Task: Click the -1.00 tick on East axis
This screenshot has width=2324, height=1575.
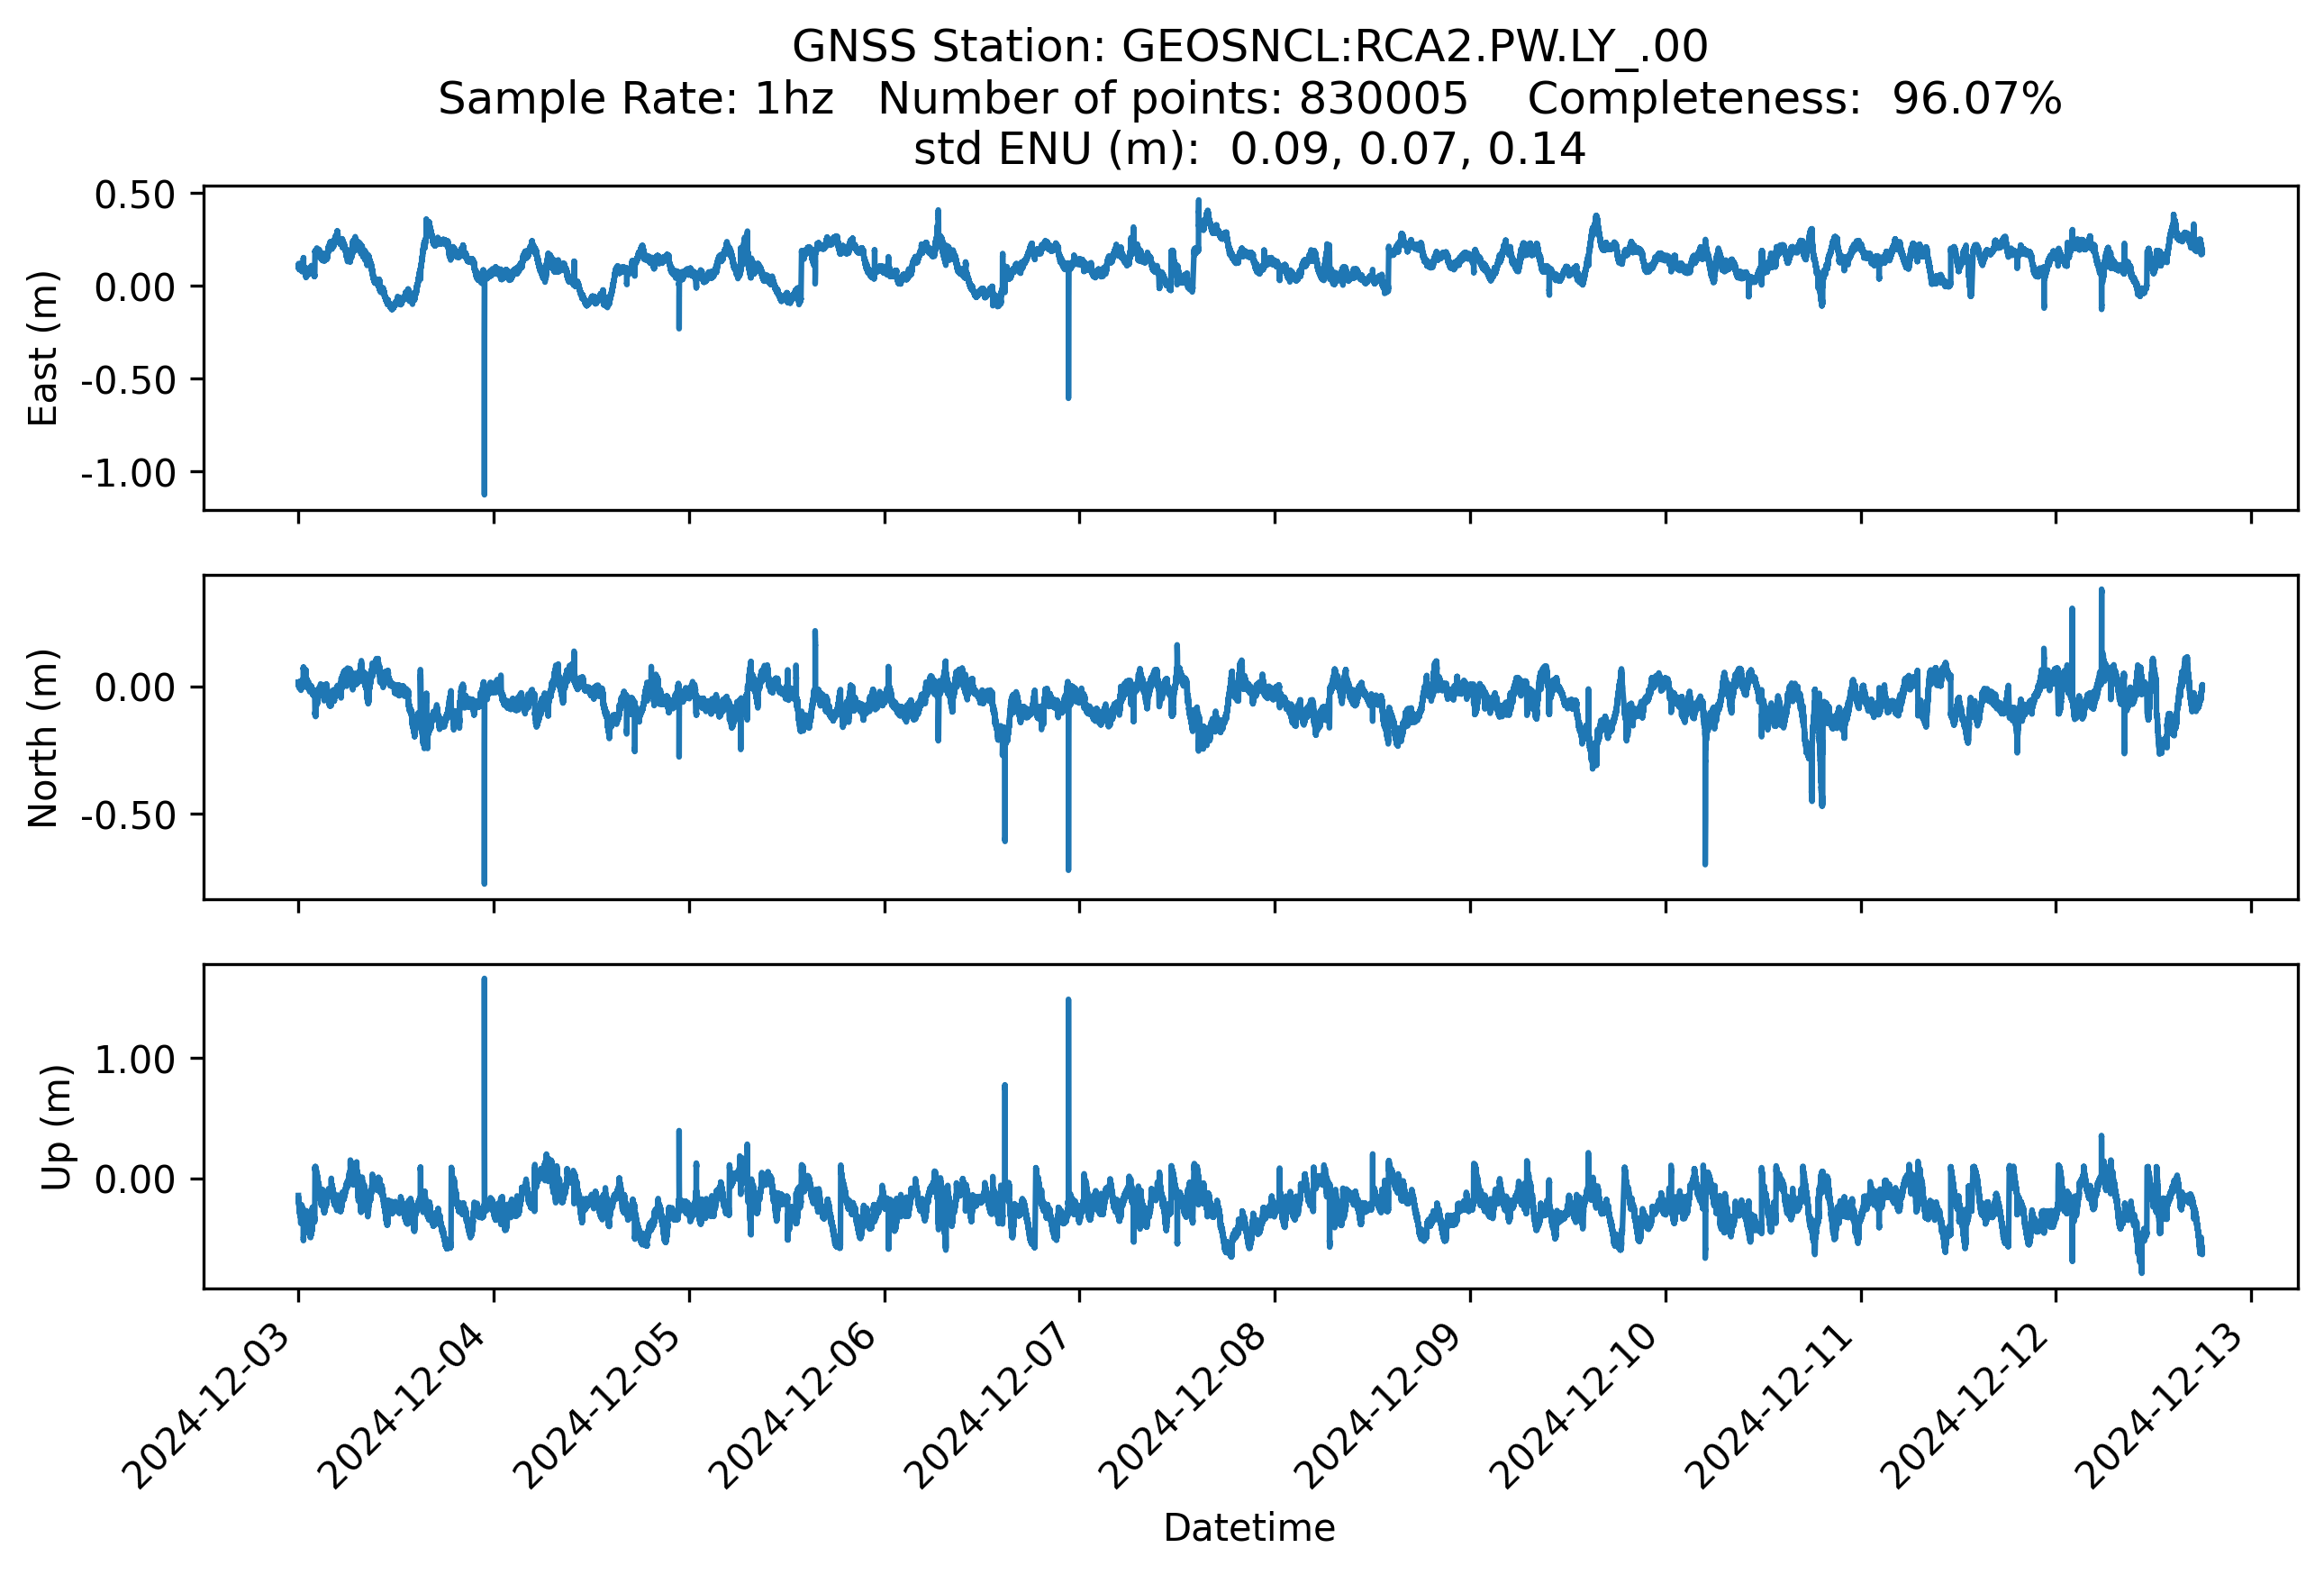Action: (x=128, y=473)
